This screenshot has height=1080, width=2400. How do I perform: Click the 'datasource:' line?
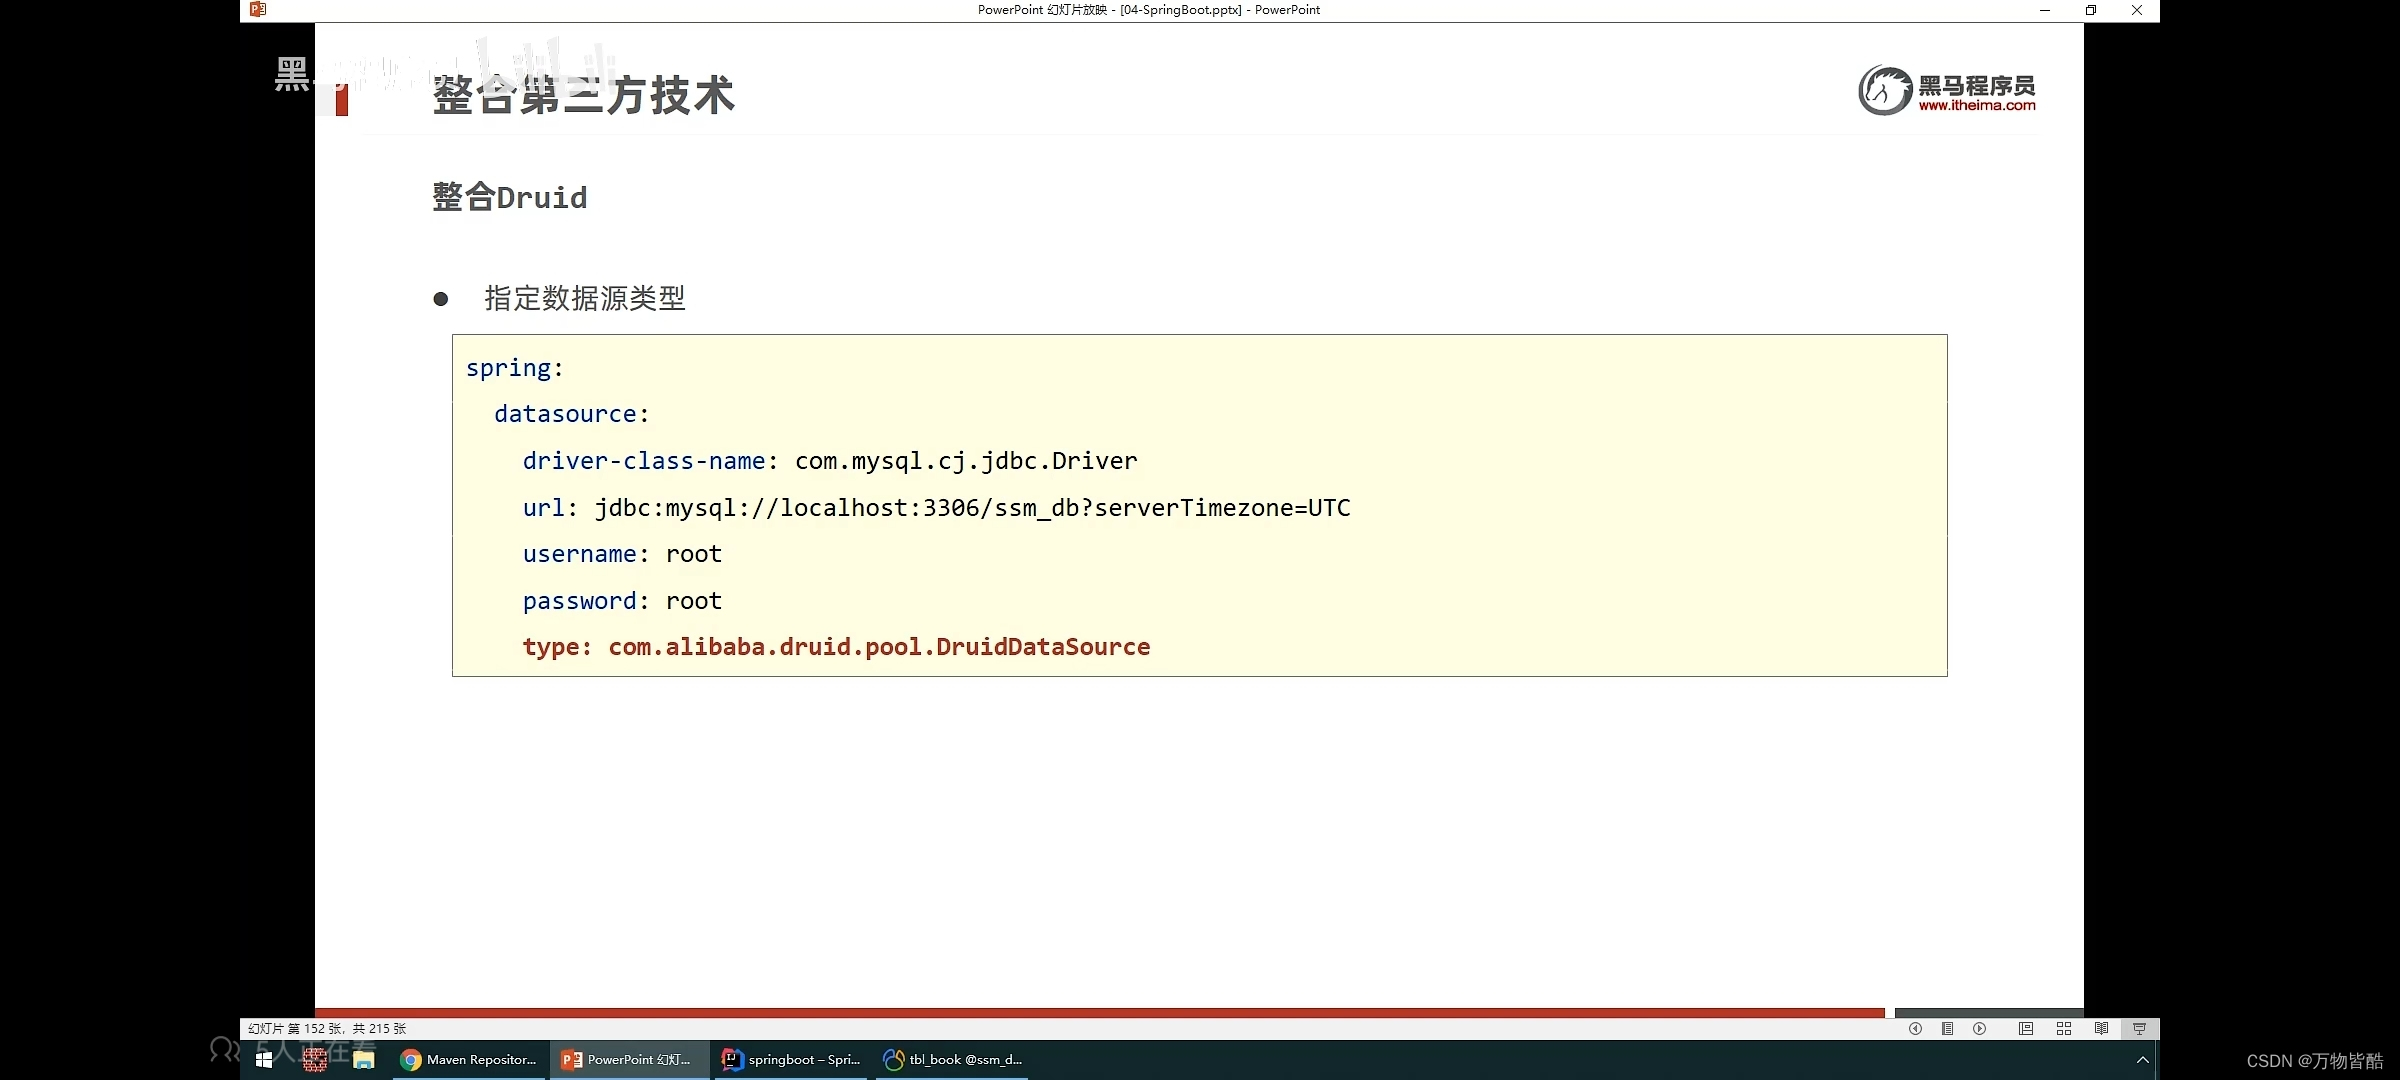pos(572,414)
